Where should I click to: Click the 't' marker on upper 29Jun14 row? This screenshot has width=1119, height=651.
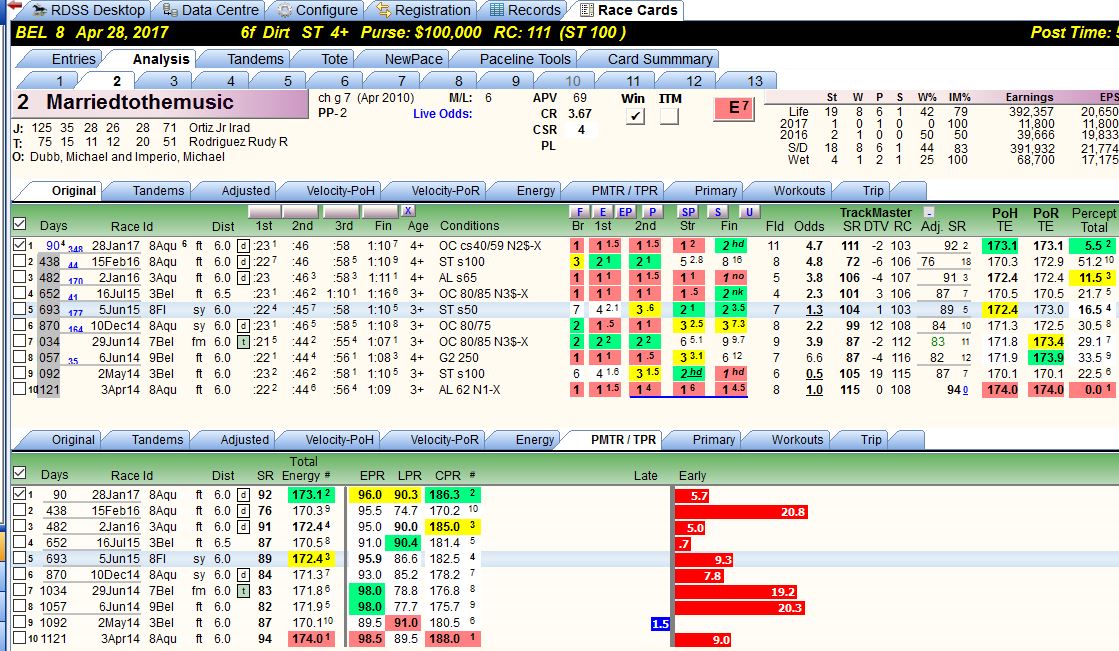[243, 342]
